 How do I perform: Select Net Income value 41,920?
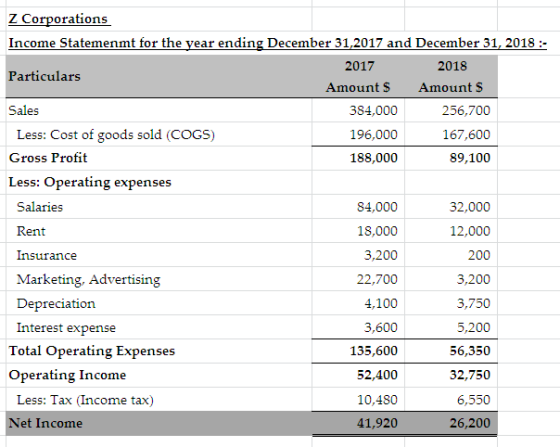tap(377, 423)
